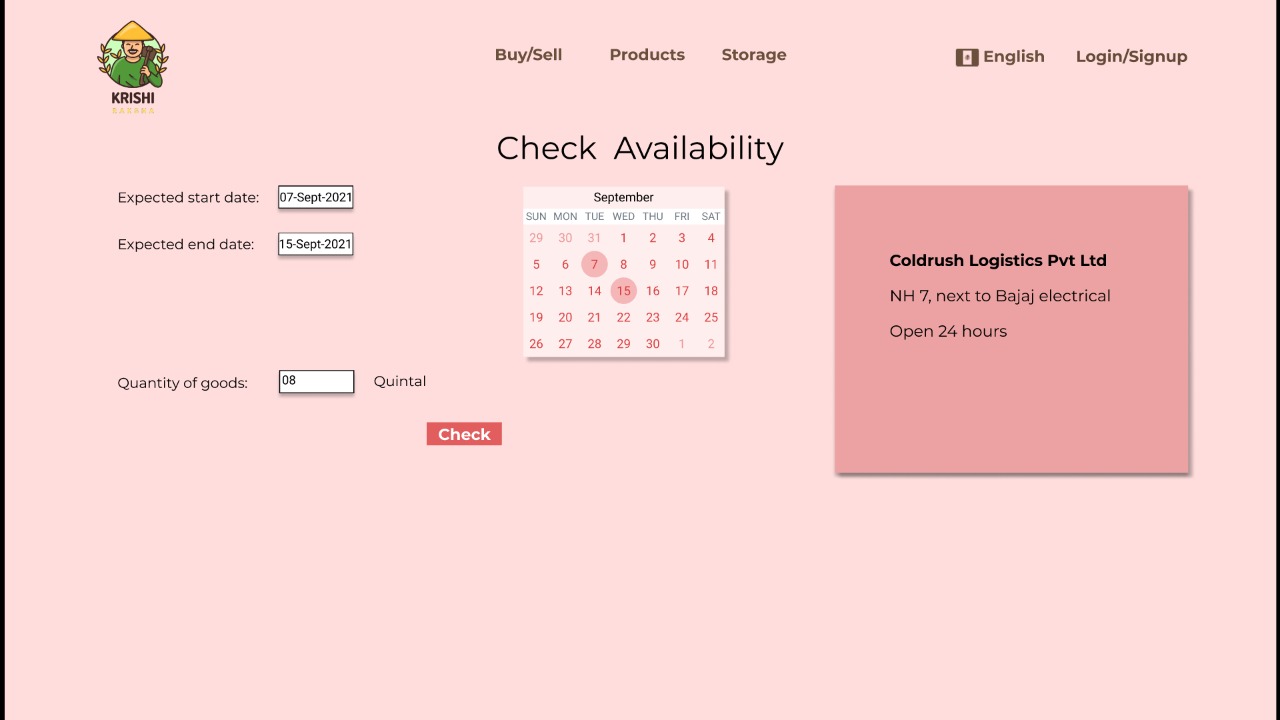Image resolution: width=1280 pixels, height=720 pixels.
Task: Pick date 27 on the calendar
Action: [x=565, y=344]
